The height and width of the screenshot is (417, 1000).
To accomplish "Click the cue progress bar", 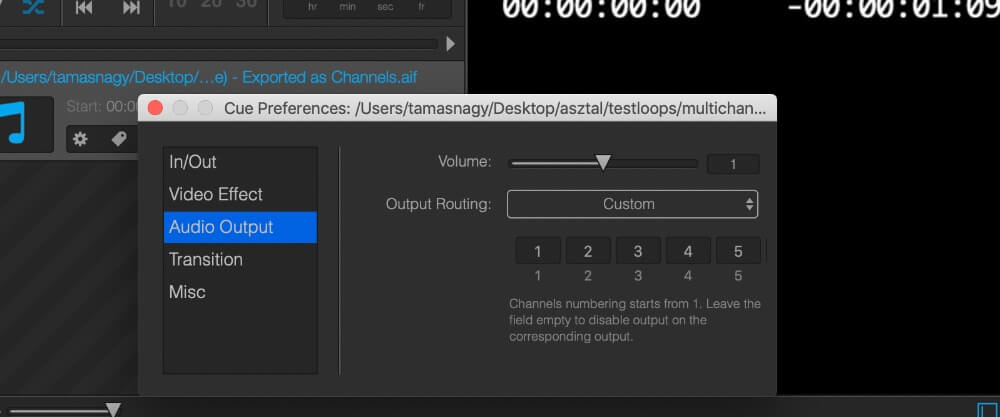I will tap(219, 44).
